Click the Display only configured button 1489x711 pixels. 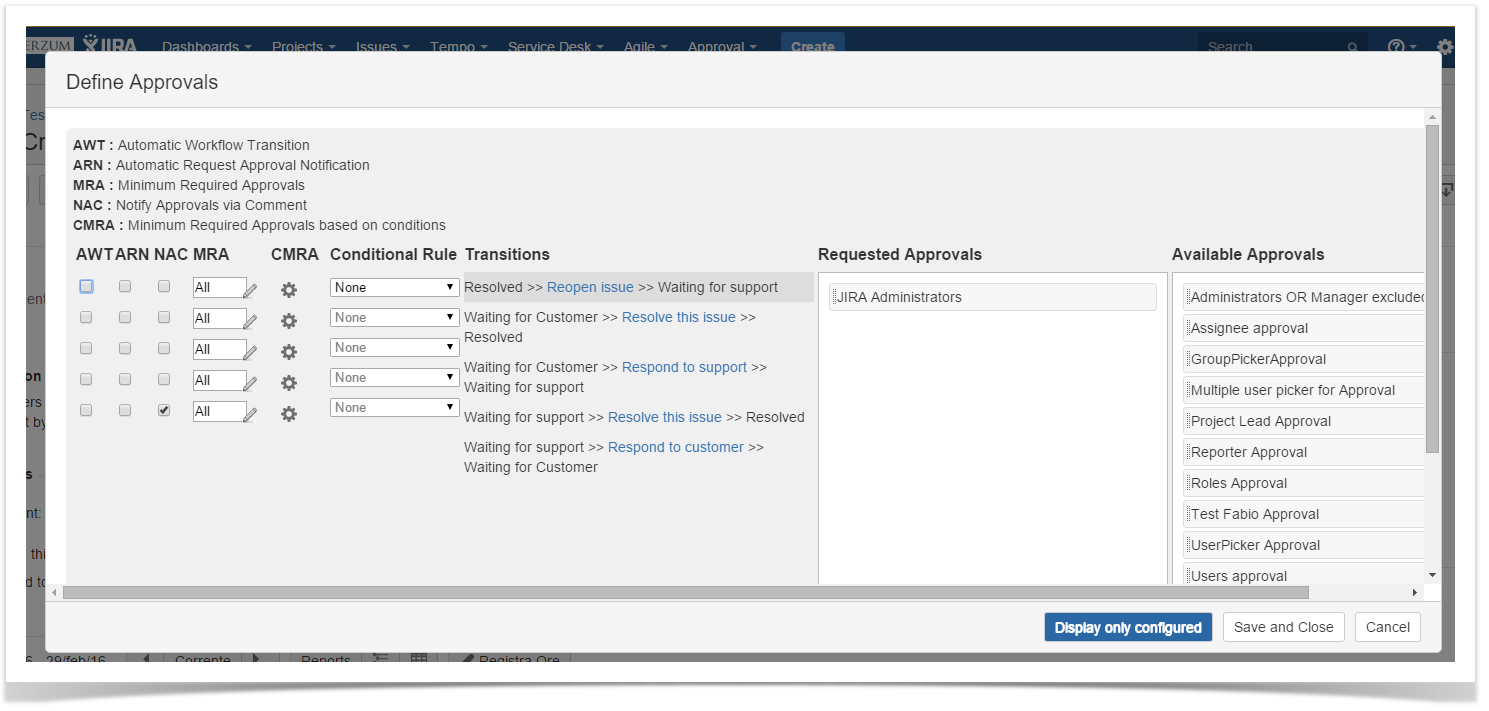click(1127, 627)
